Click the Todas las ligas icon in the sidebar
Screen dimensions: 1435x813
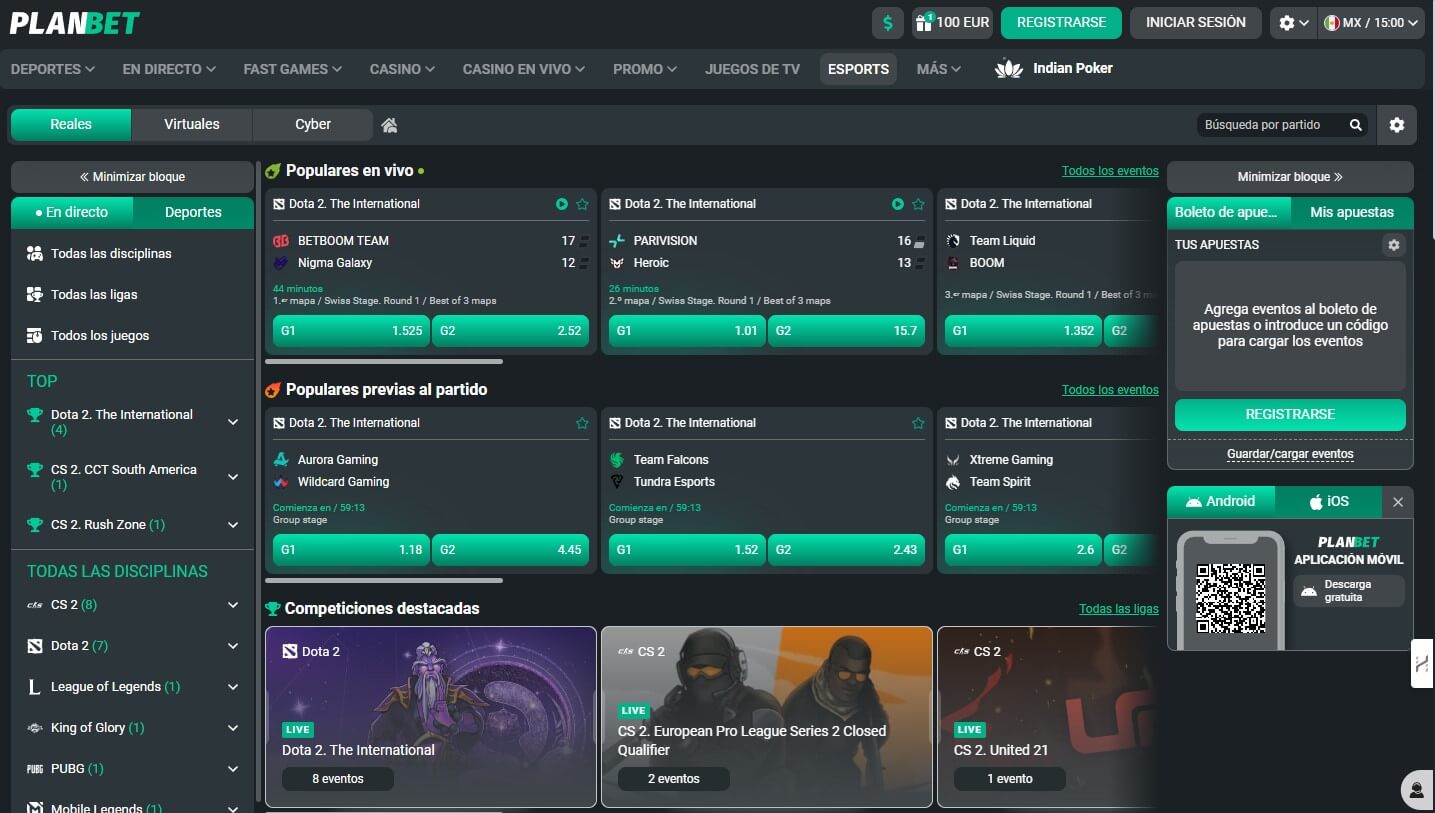click(x=35, y=295)
